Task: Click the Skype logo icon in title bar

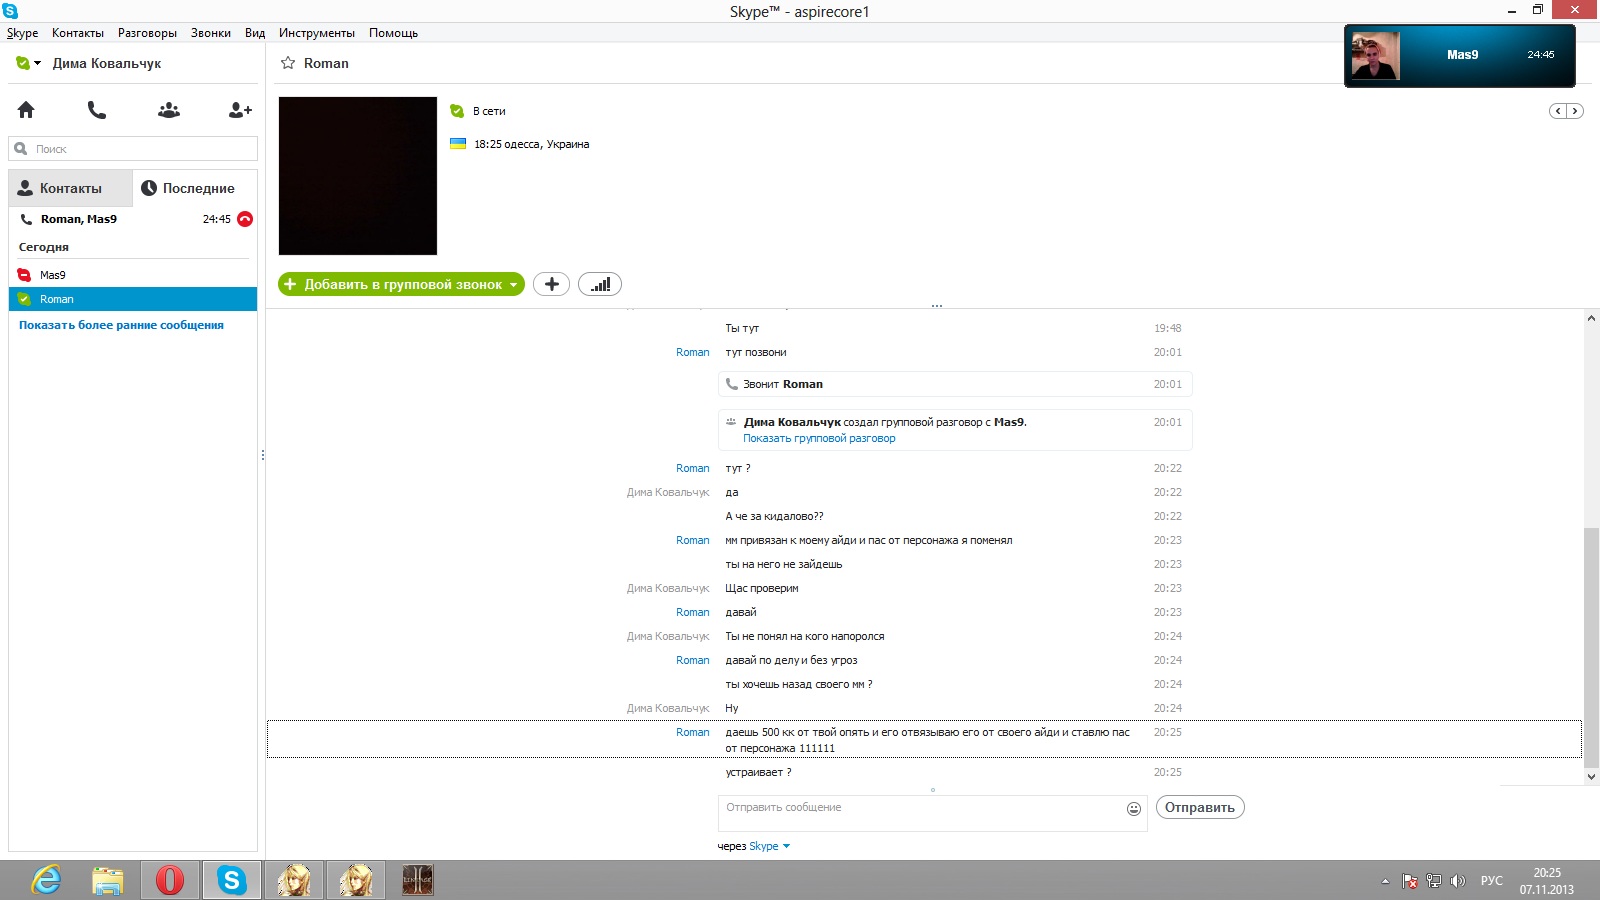Action: [10, 11]
